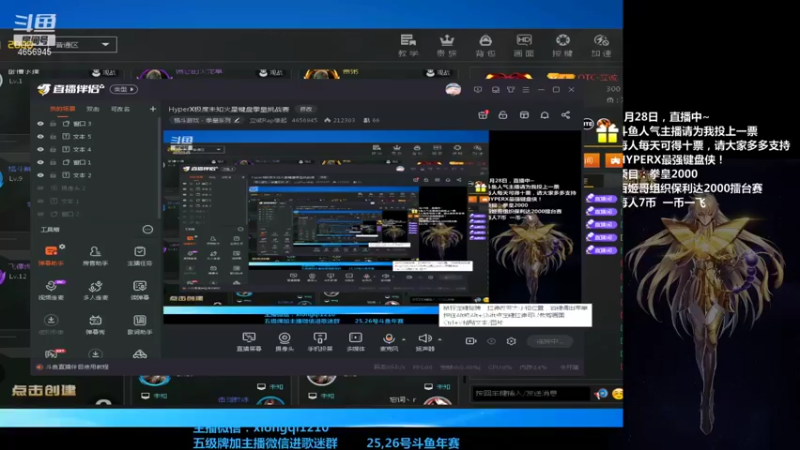
Task: Add a 多媒体 source
Action: point(356,341)
